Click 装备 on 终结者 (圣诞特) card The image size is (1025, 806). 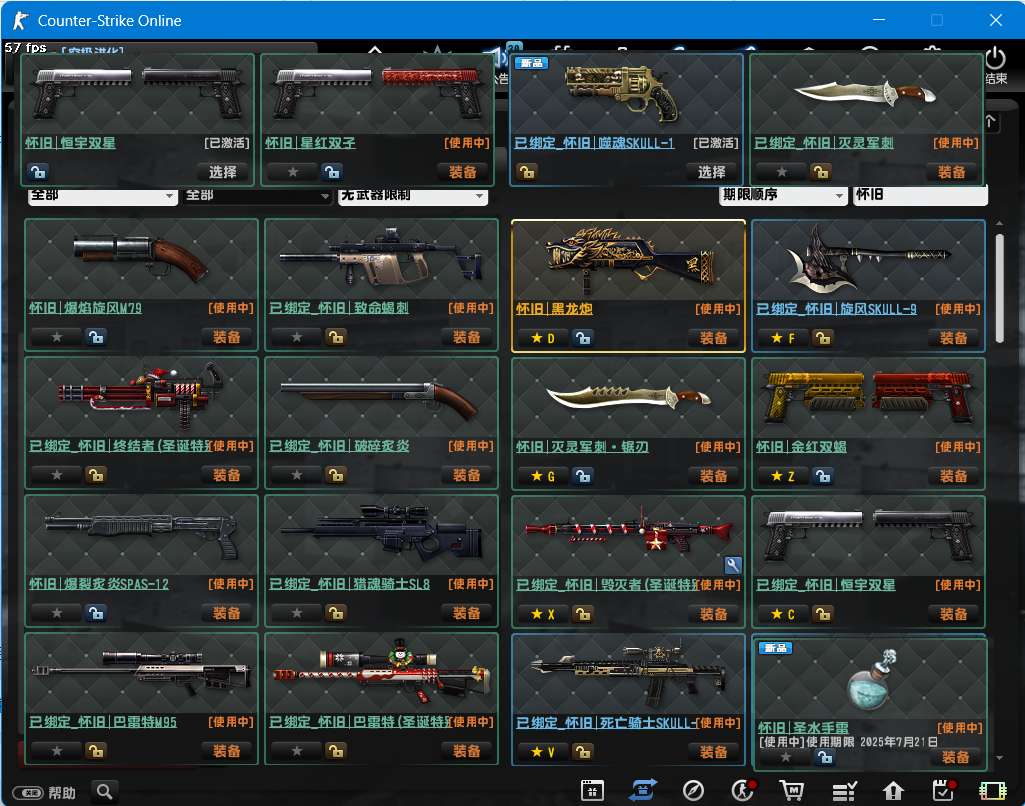pyautogui.click(x=226, y=475)
